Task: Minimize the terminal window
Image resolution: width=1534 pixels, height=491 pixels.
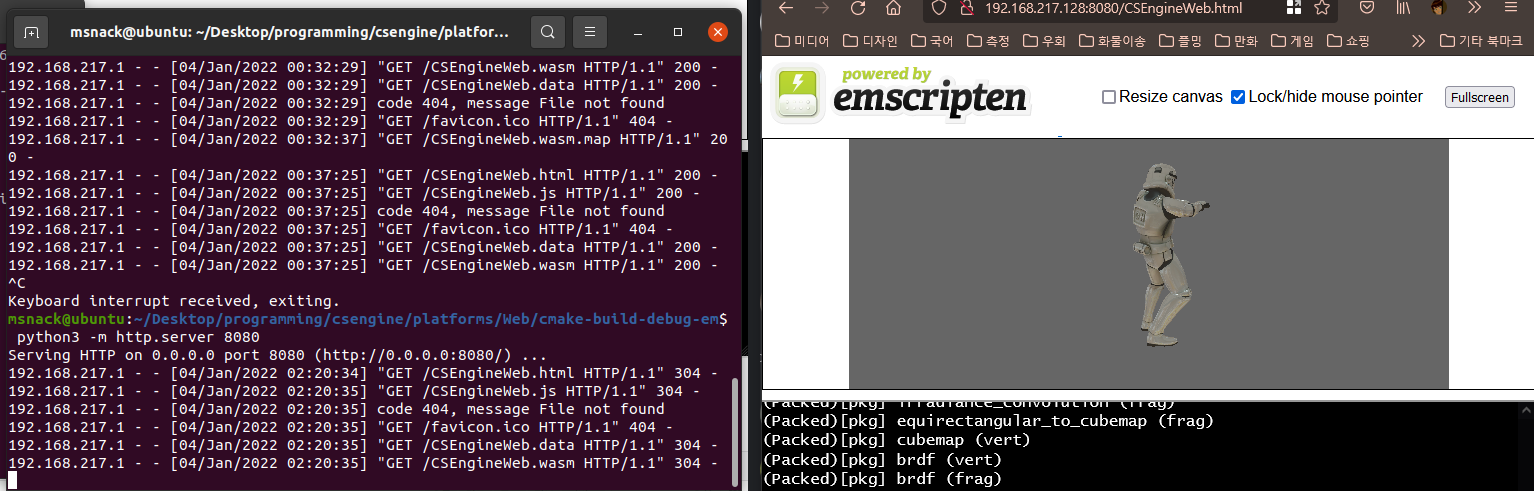Action: [640, 32]
